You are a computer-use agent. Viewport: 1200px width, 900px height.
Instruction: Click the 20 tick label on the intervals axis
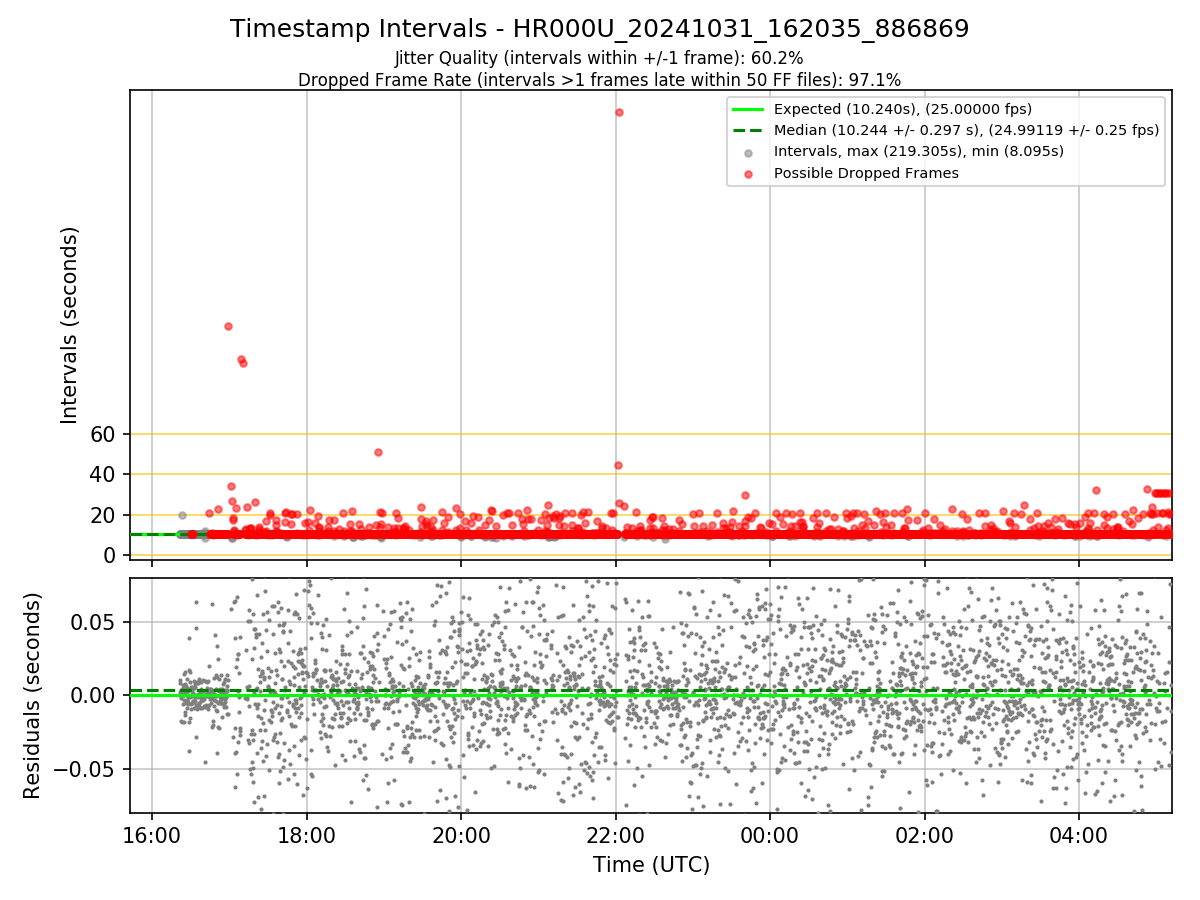point(105,515)
